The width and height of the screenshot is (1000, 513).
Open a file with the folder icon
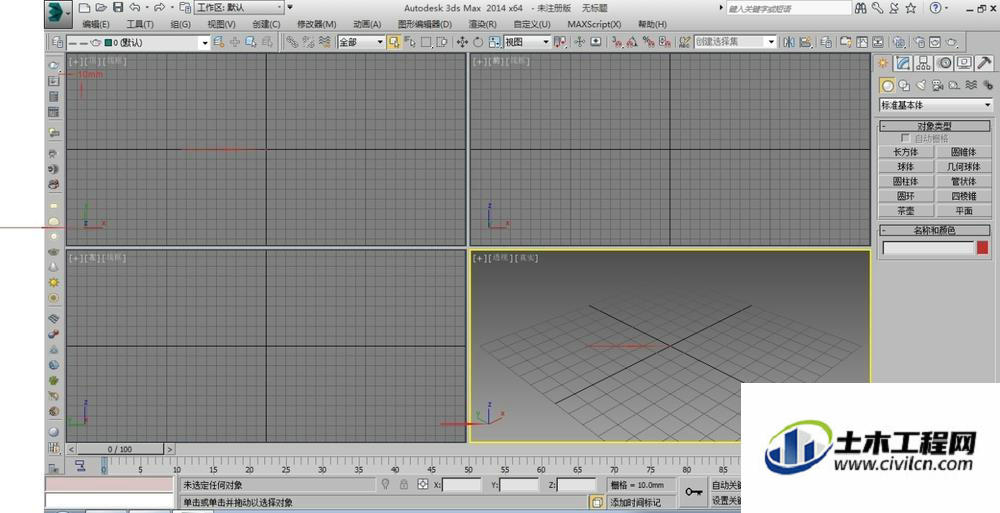click(x=101, y=8)
